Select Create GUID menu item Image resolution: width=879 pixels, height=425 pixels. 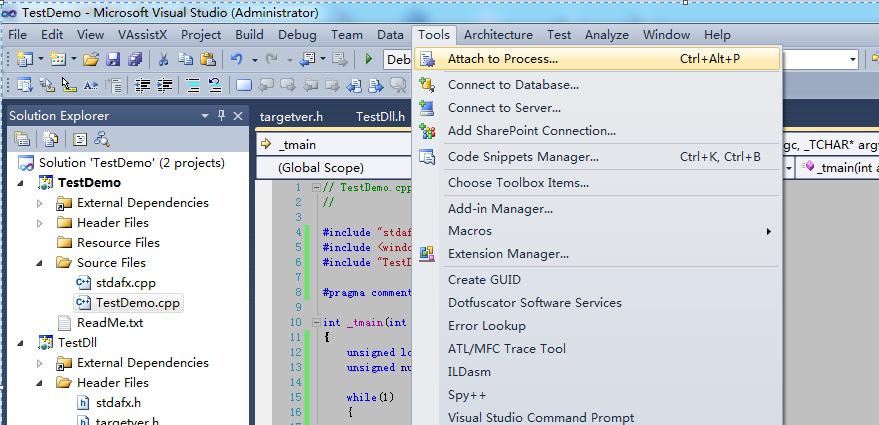click(x=596, y=280)
